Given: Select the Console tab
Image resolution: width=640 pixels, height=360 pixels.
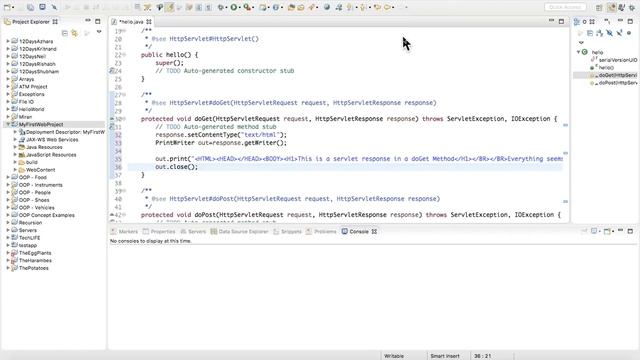Looking at the screenshot, I should (x=359, y=231).
